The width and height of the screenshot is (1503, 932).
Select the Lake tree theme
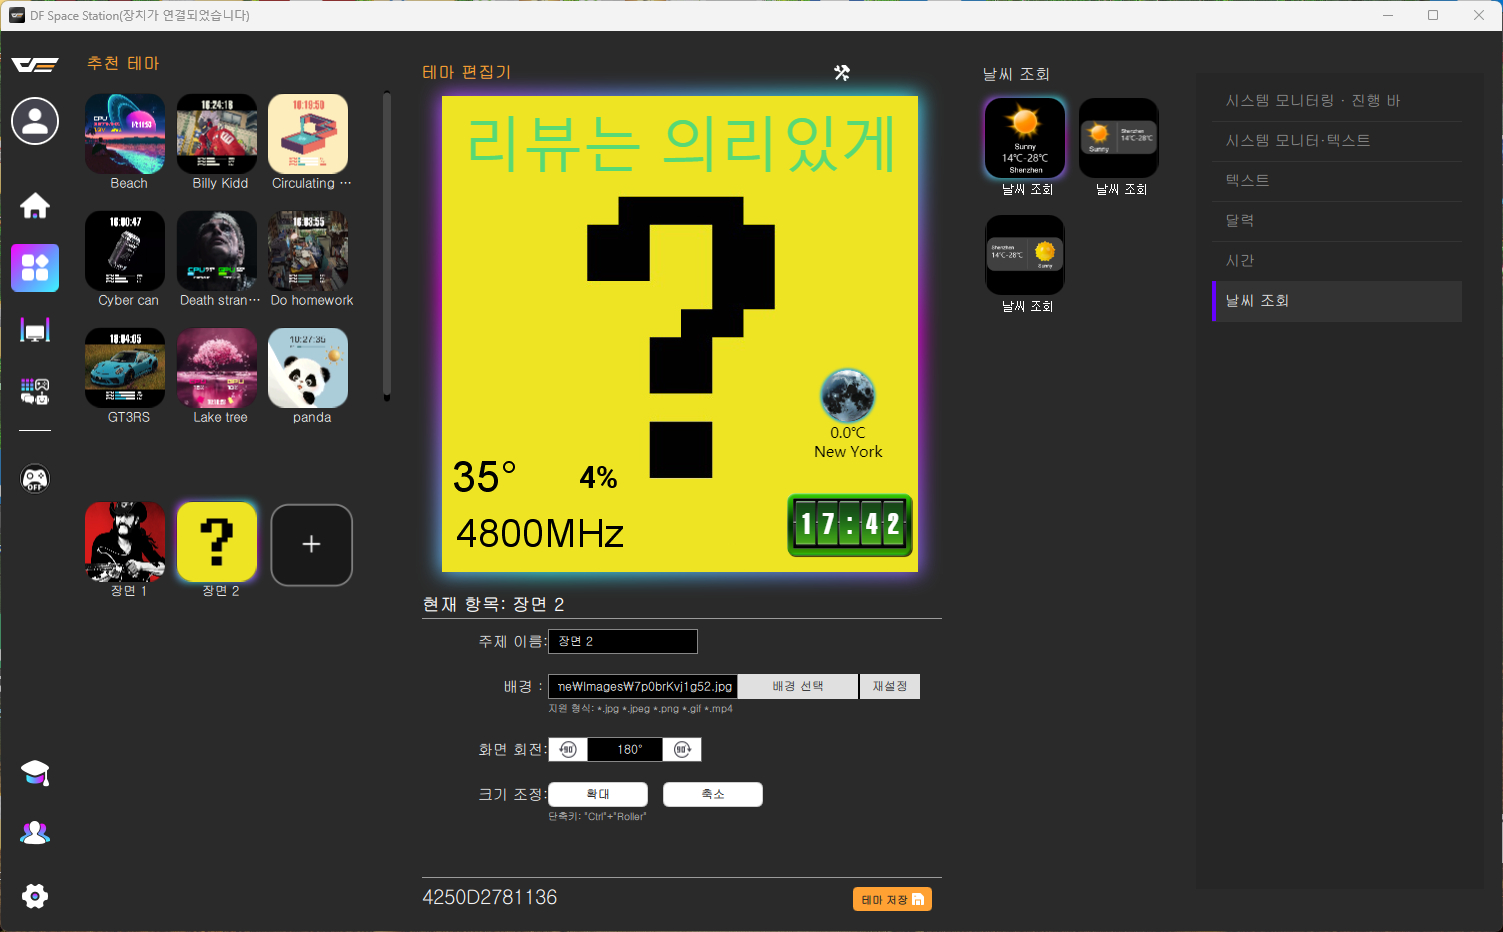[217, 368]
